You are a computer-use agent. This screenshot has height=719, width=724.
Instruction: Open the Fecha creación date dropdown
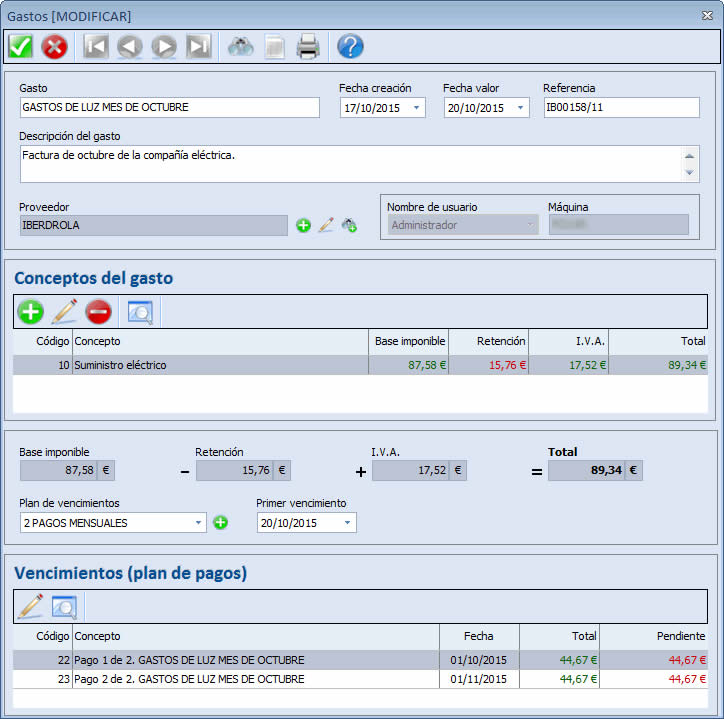click(416, 108)
